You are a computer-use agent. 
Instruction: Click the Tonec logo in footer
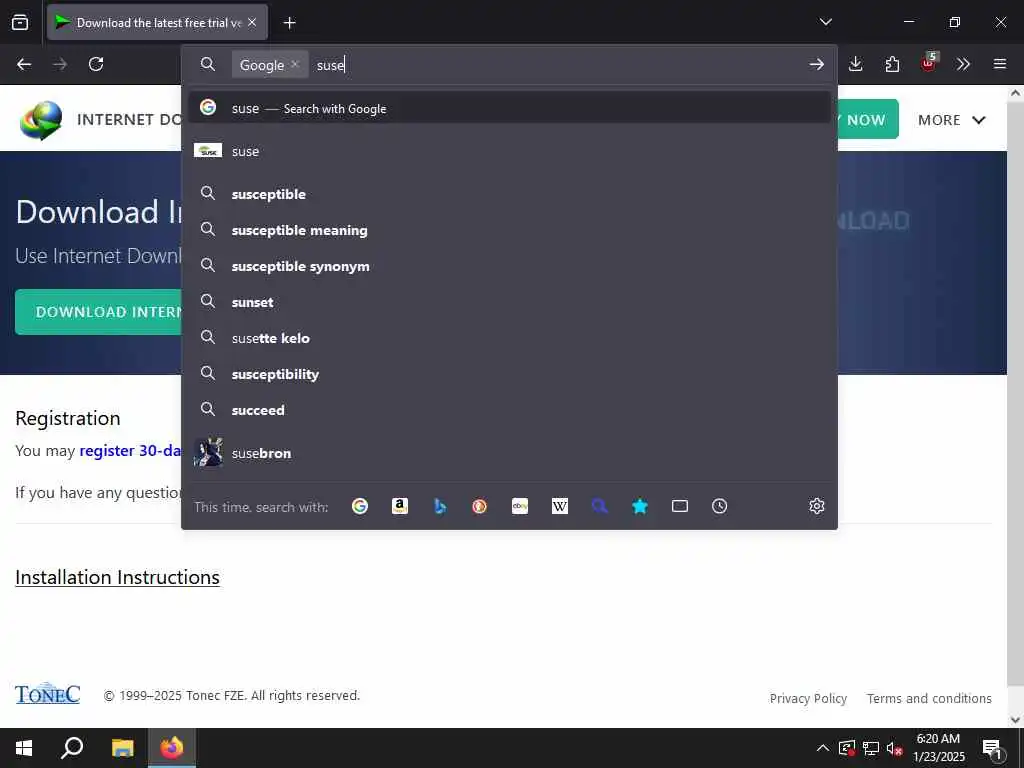tap(48, 694)
